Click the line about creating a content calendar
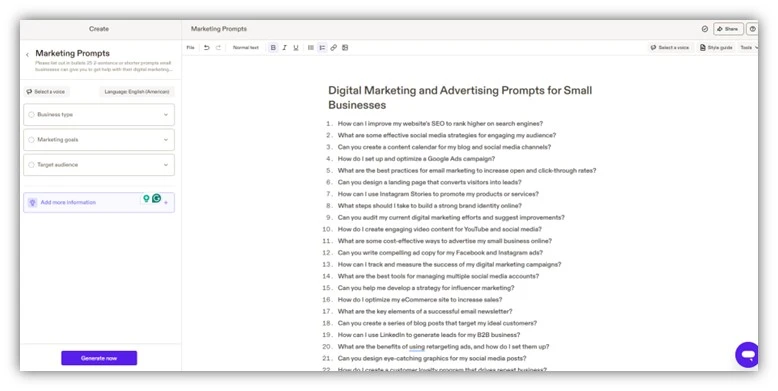The height and width of the screenshot is (391, 778). 444,147
